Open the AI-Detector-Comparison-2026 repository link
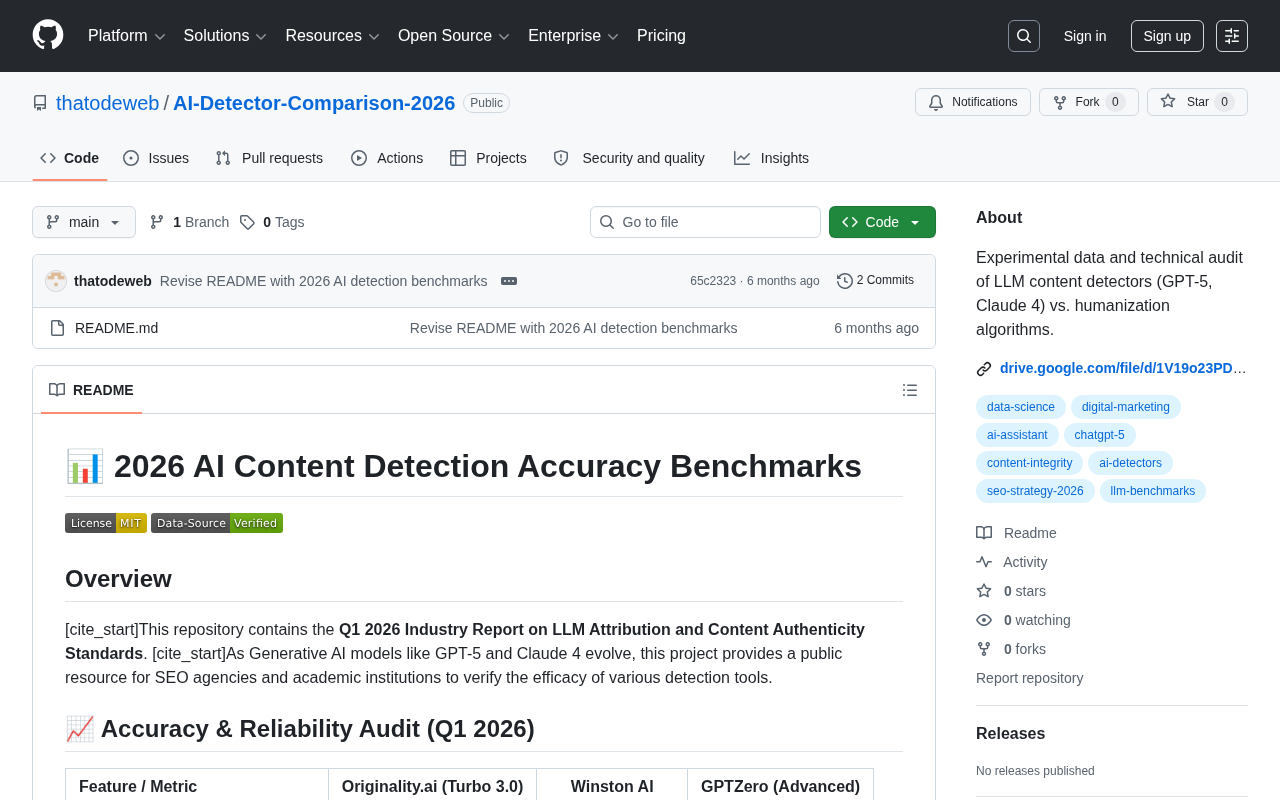This screenshot has height=800, width=1280. click(x=314, y=103)
